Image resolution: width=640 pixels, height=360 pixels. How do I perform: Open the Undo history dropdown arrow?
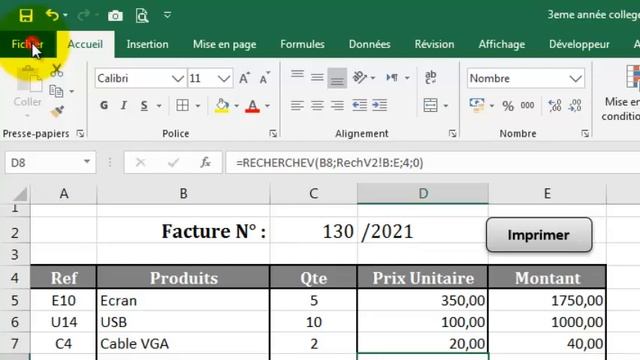[x=65, y=16]
